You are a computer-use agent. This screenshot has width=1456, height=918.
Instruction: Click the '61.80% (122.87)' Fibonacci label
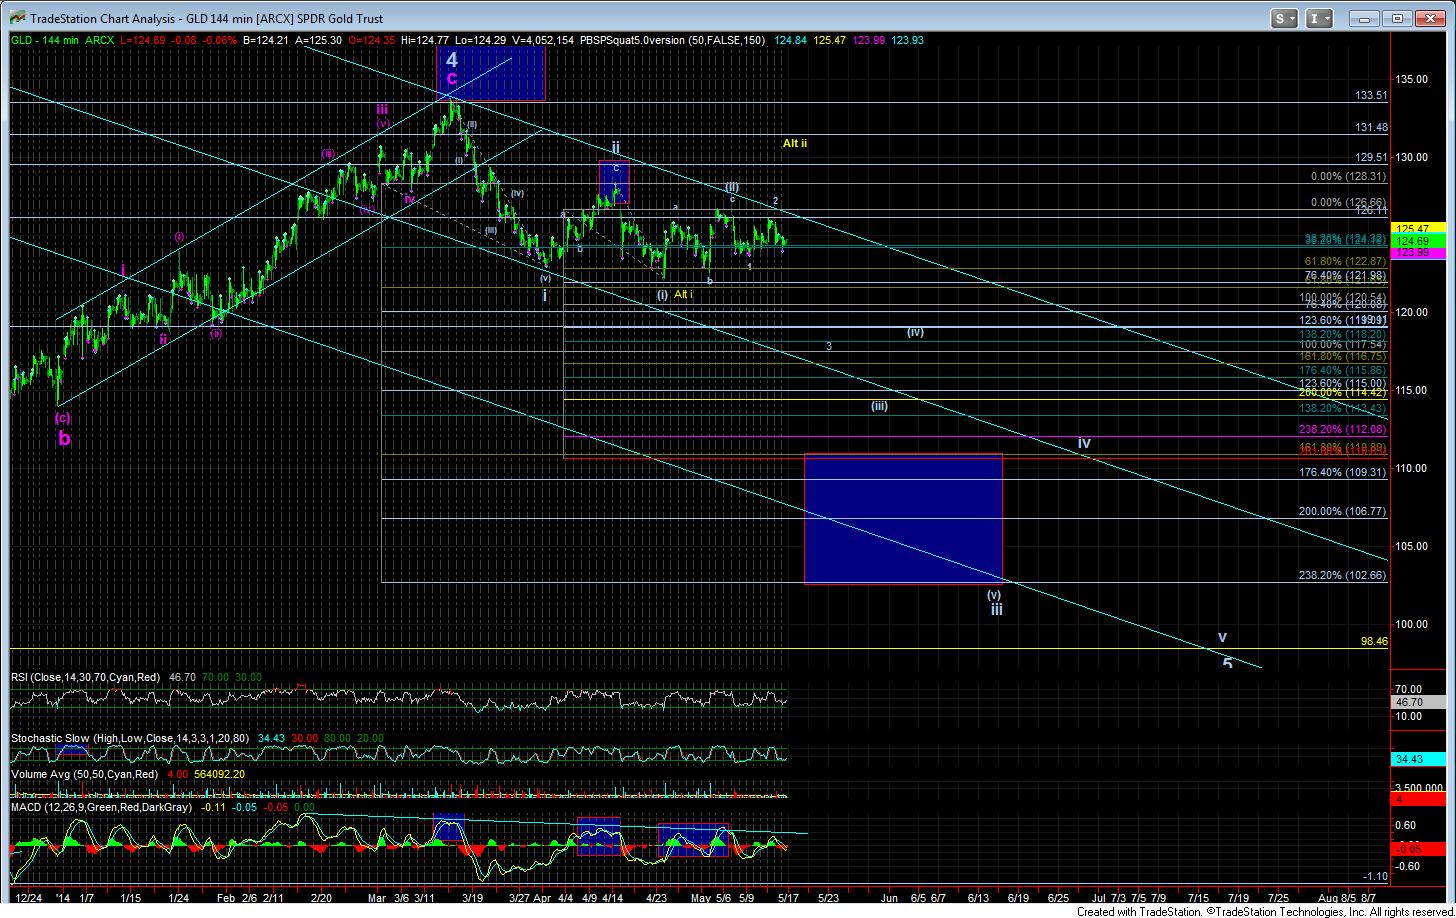(x=1345, y=261)
